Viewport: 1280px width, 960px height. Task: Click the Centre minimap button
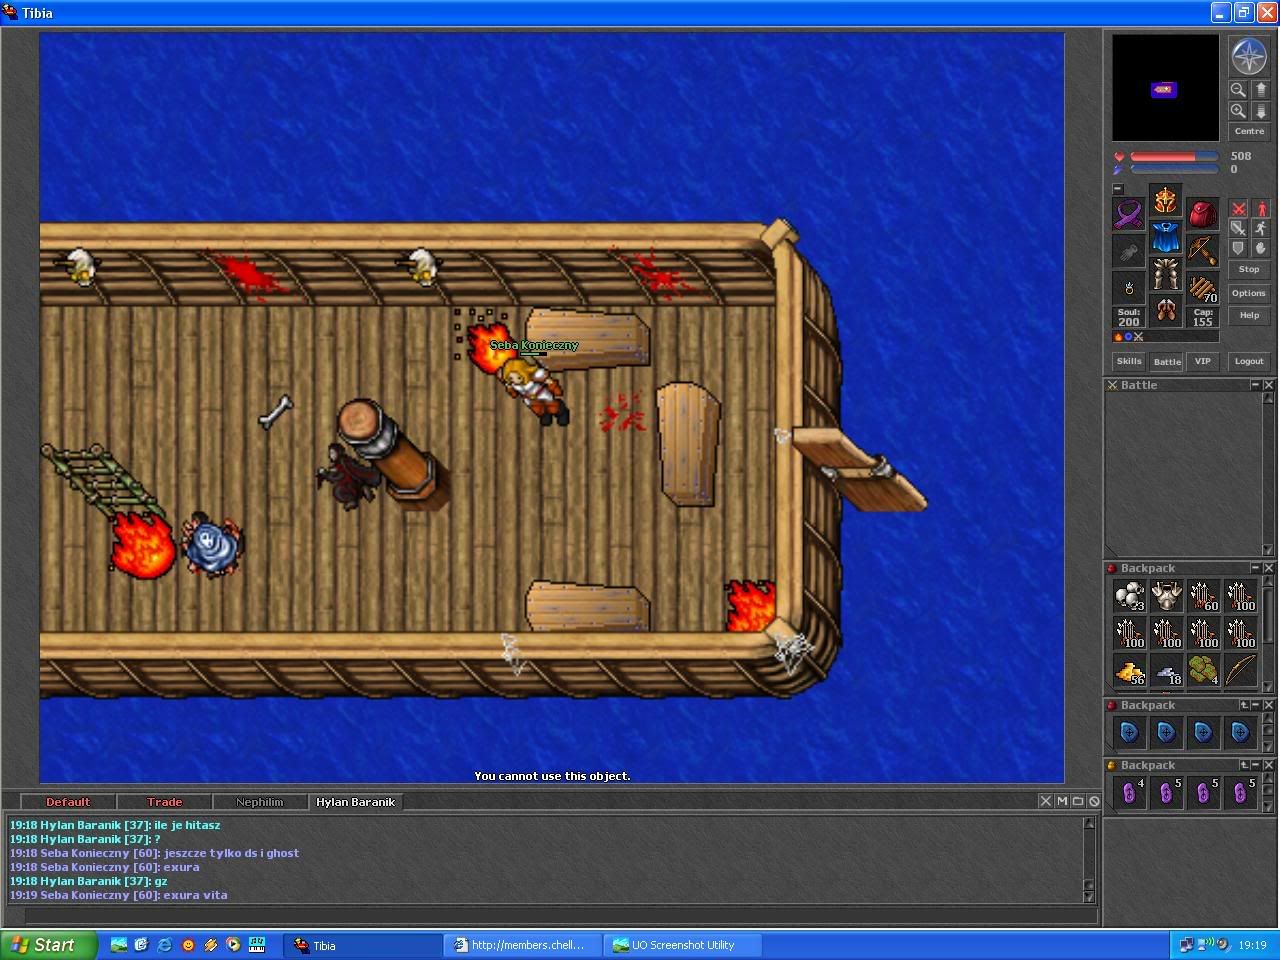pyautogui.click(x=1249, y=131)
